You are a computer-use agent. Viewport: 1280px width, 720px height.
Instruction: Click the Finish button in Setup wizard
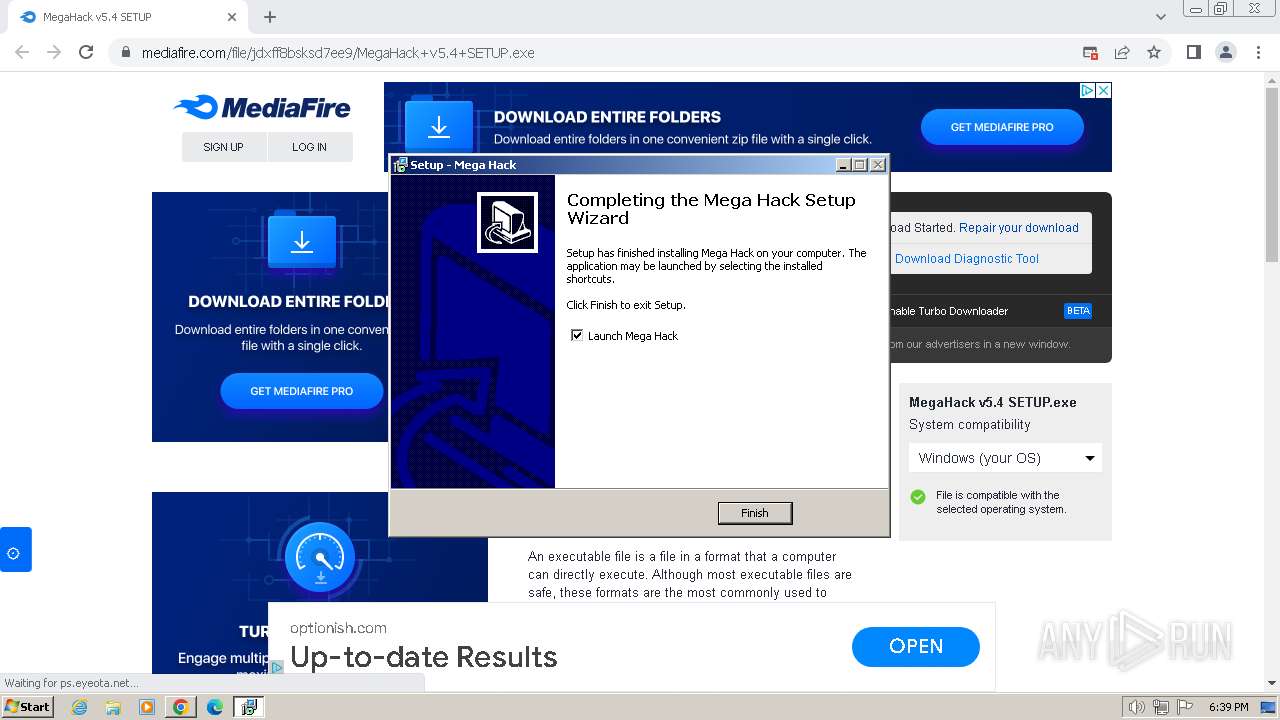(x=755, y=513)
